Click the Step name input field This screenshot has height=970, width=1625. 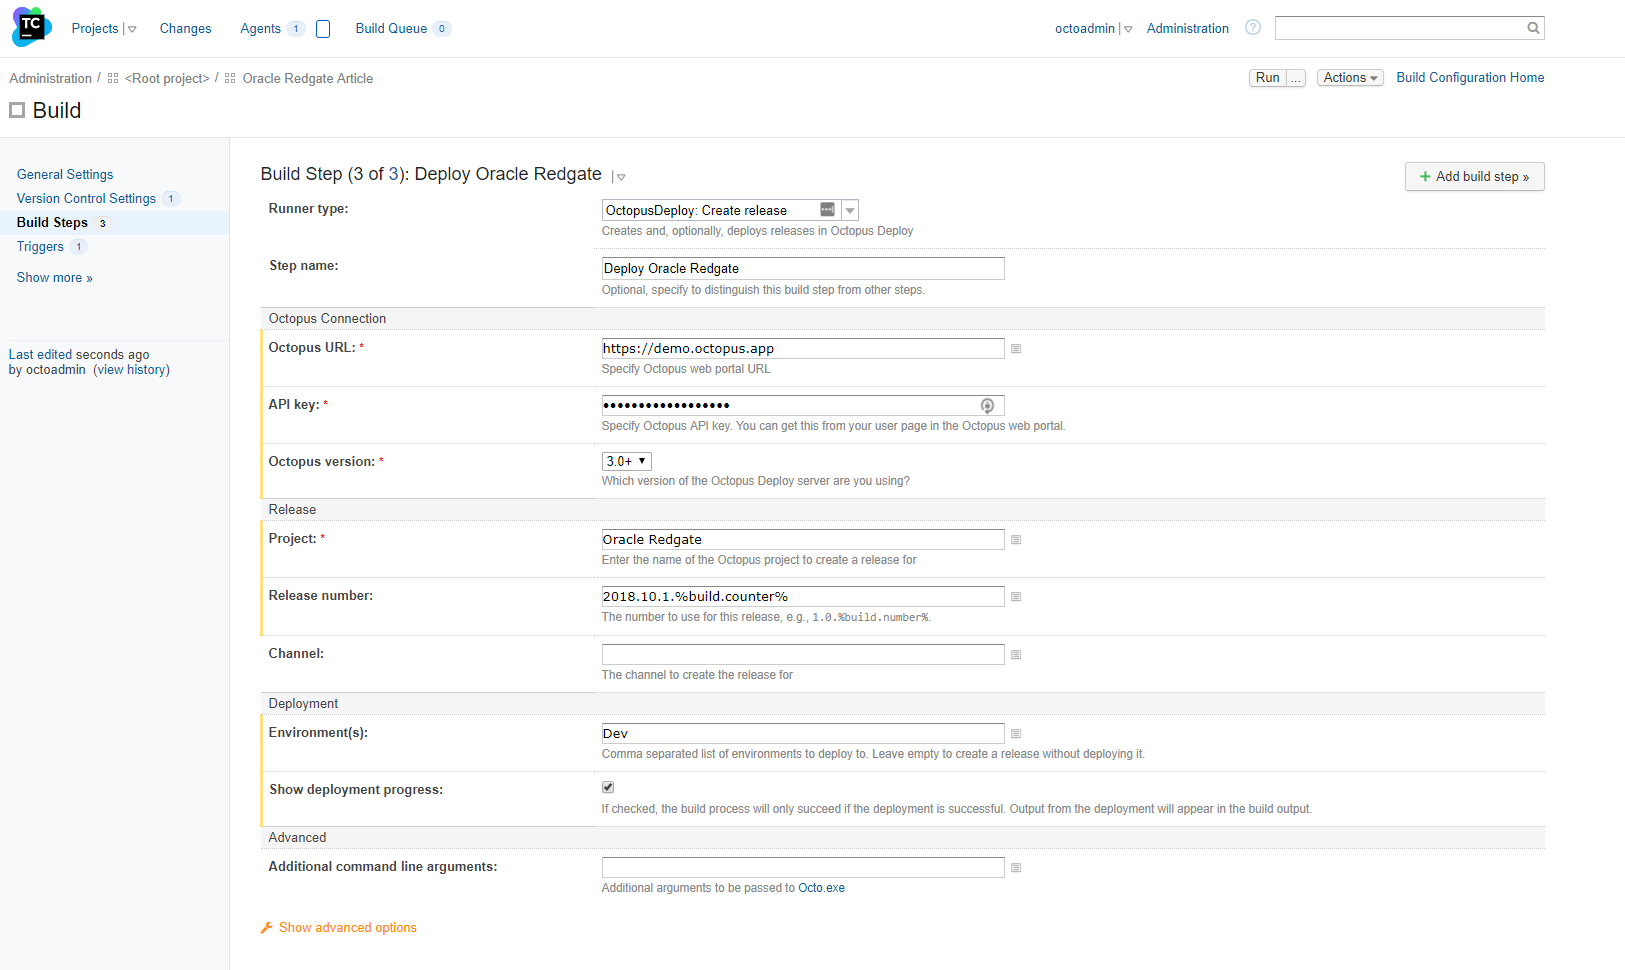tap(802, 269)
